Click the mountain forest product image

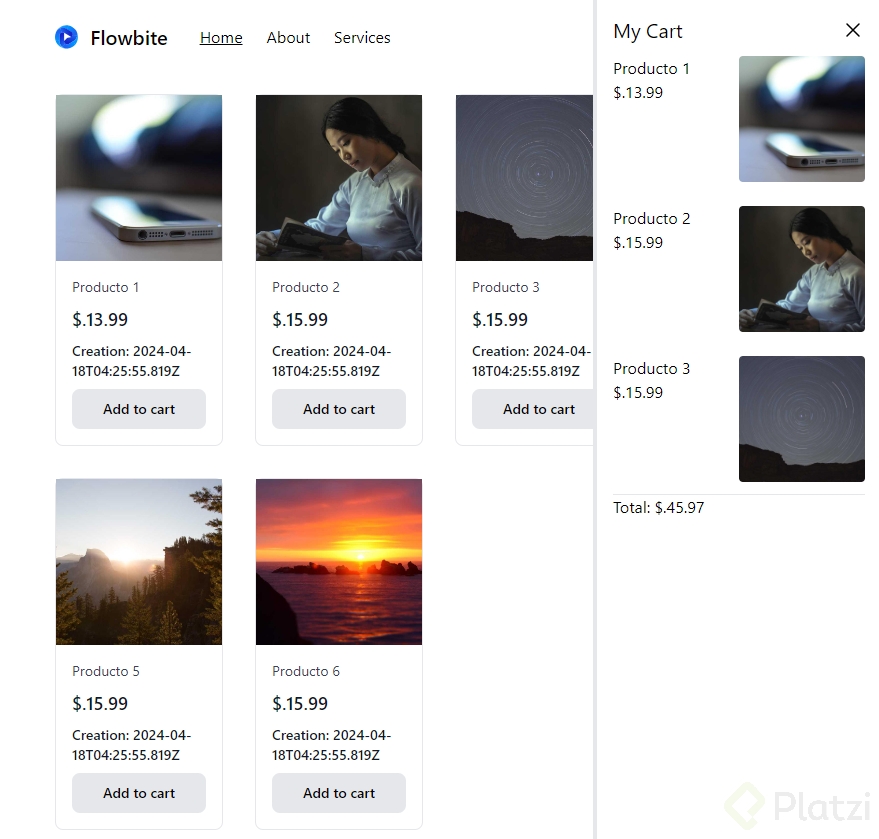pyautogui.click(x=139, y=562)
